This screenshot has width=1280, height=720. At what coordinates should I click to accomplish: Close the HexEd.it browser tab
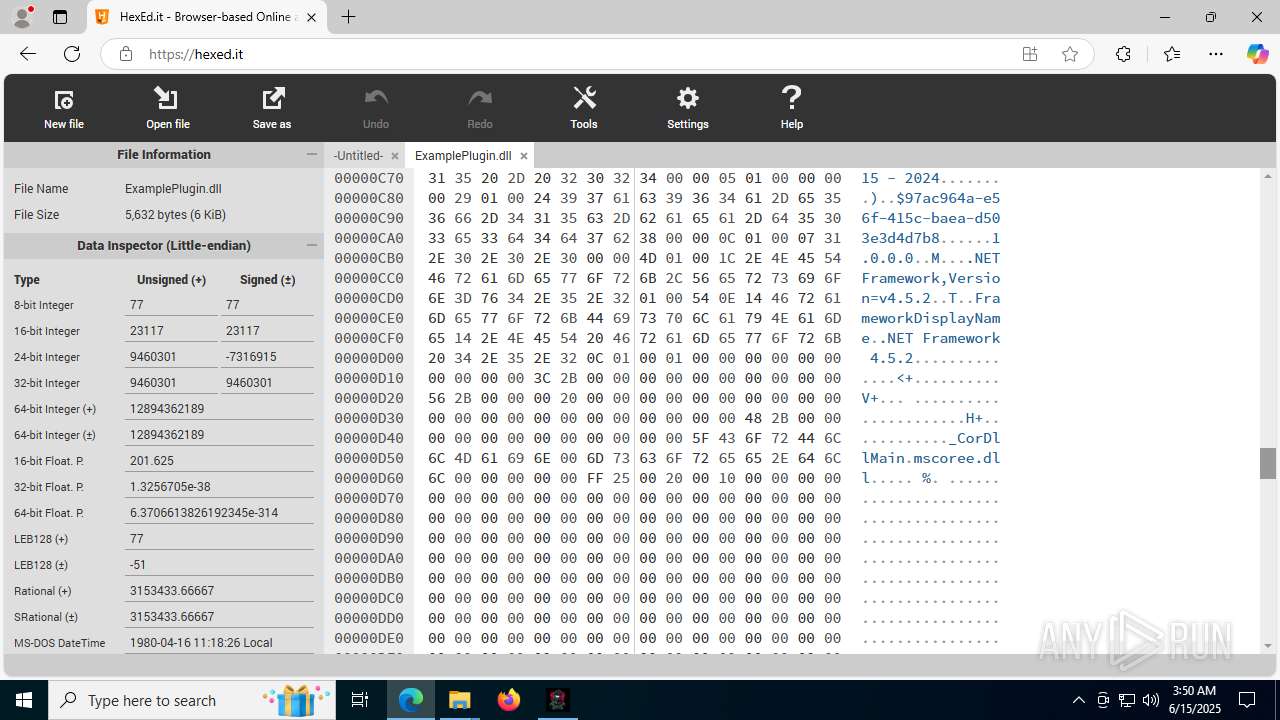pyautogui.click(x=312, y=17)
